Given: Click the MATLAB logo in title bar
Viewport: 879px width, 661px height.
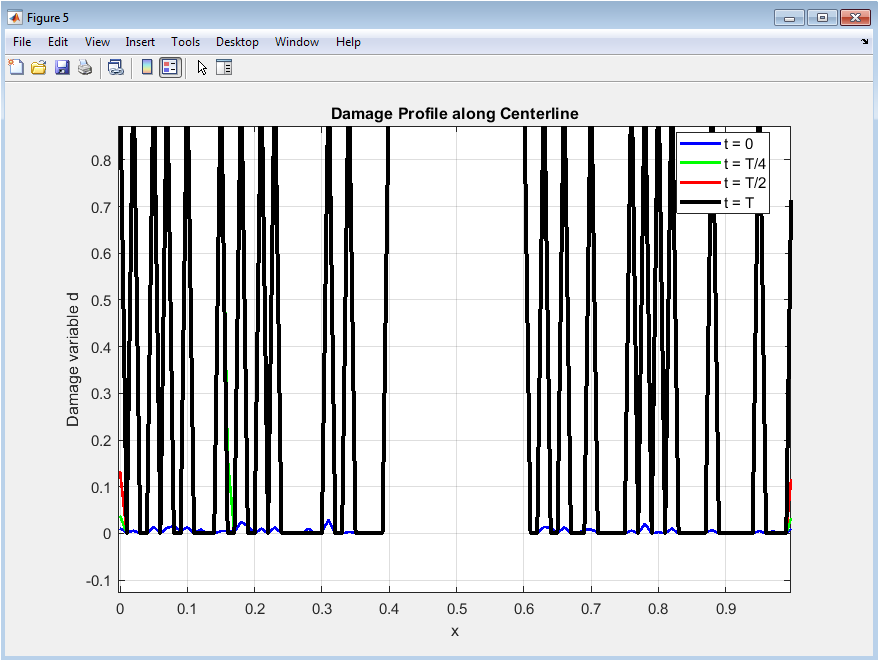Looking at the screenshot, I should [x=15, y=17].
